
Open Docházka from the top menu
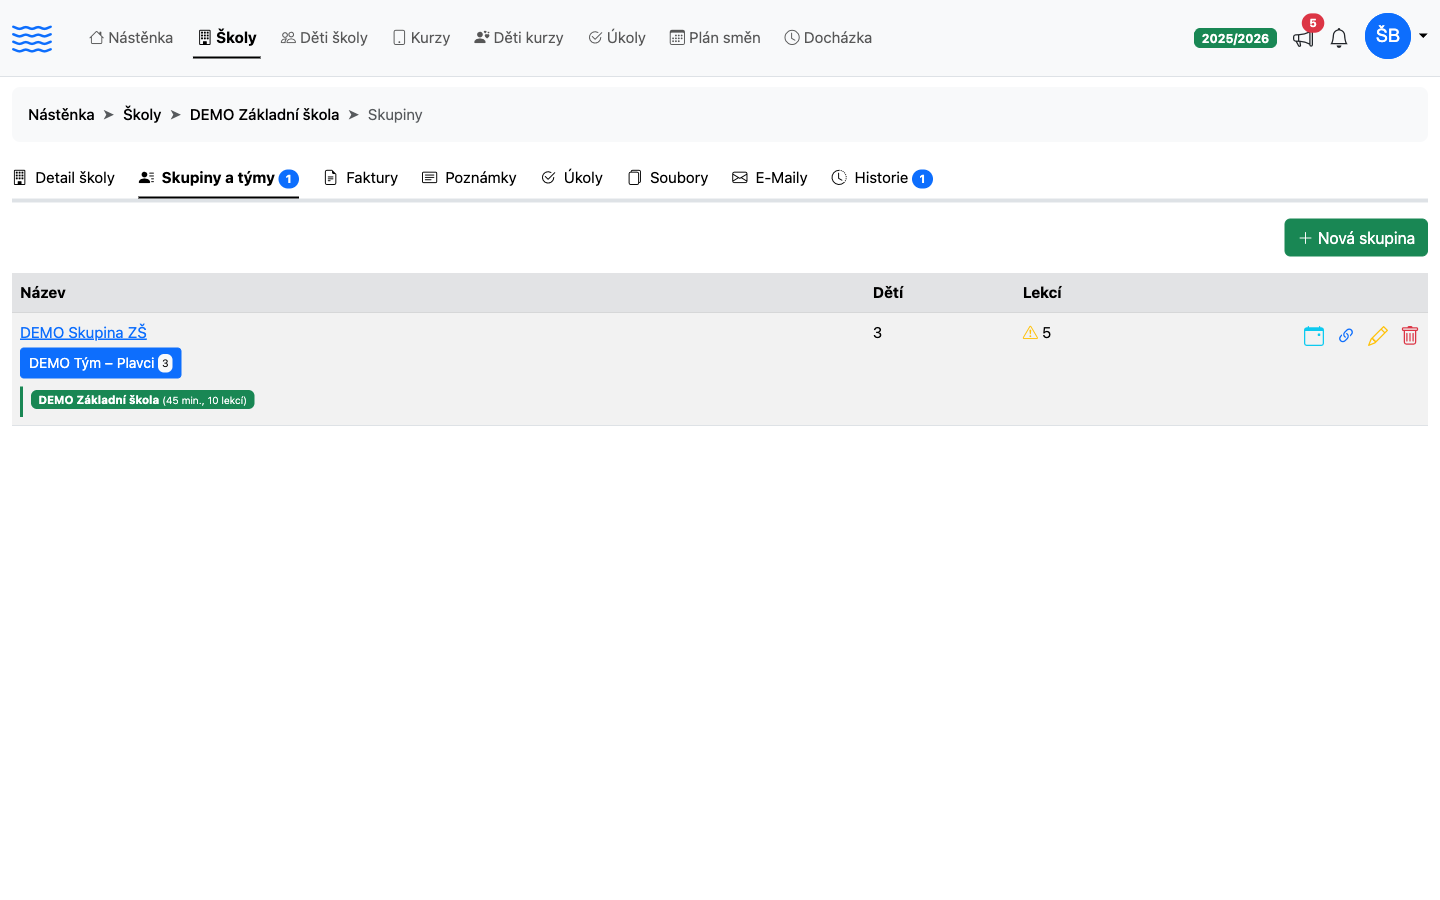[828, 38]
